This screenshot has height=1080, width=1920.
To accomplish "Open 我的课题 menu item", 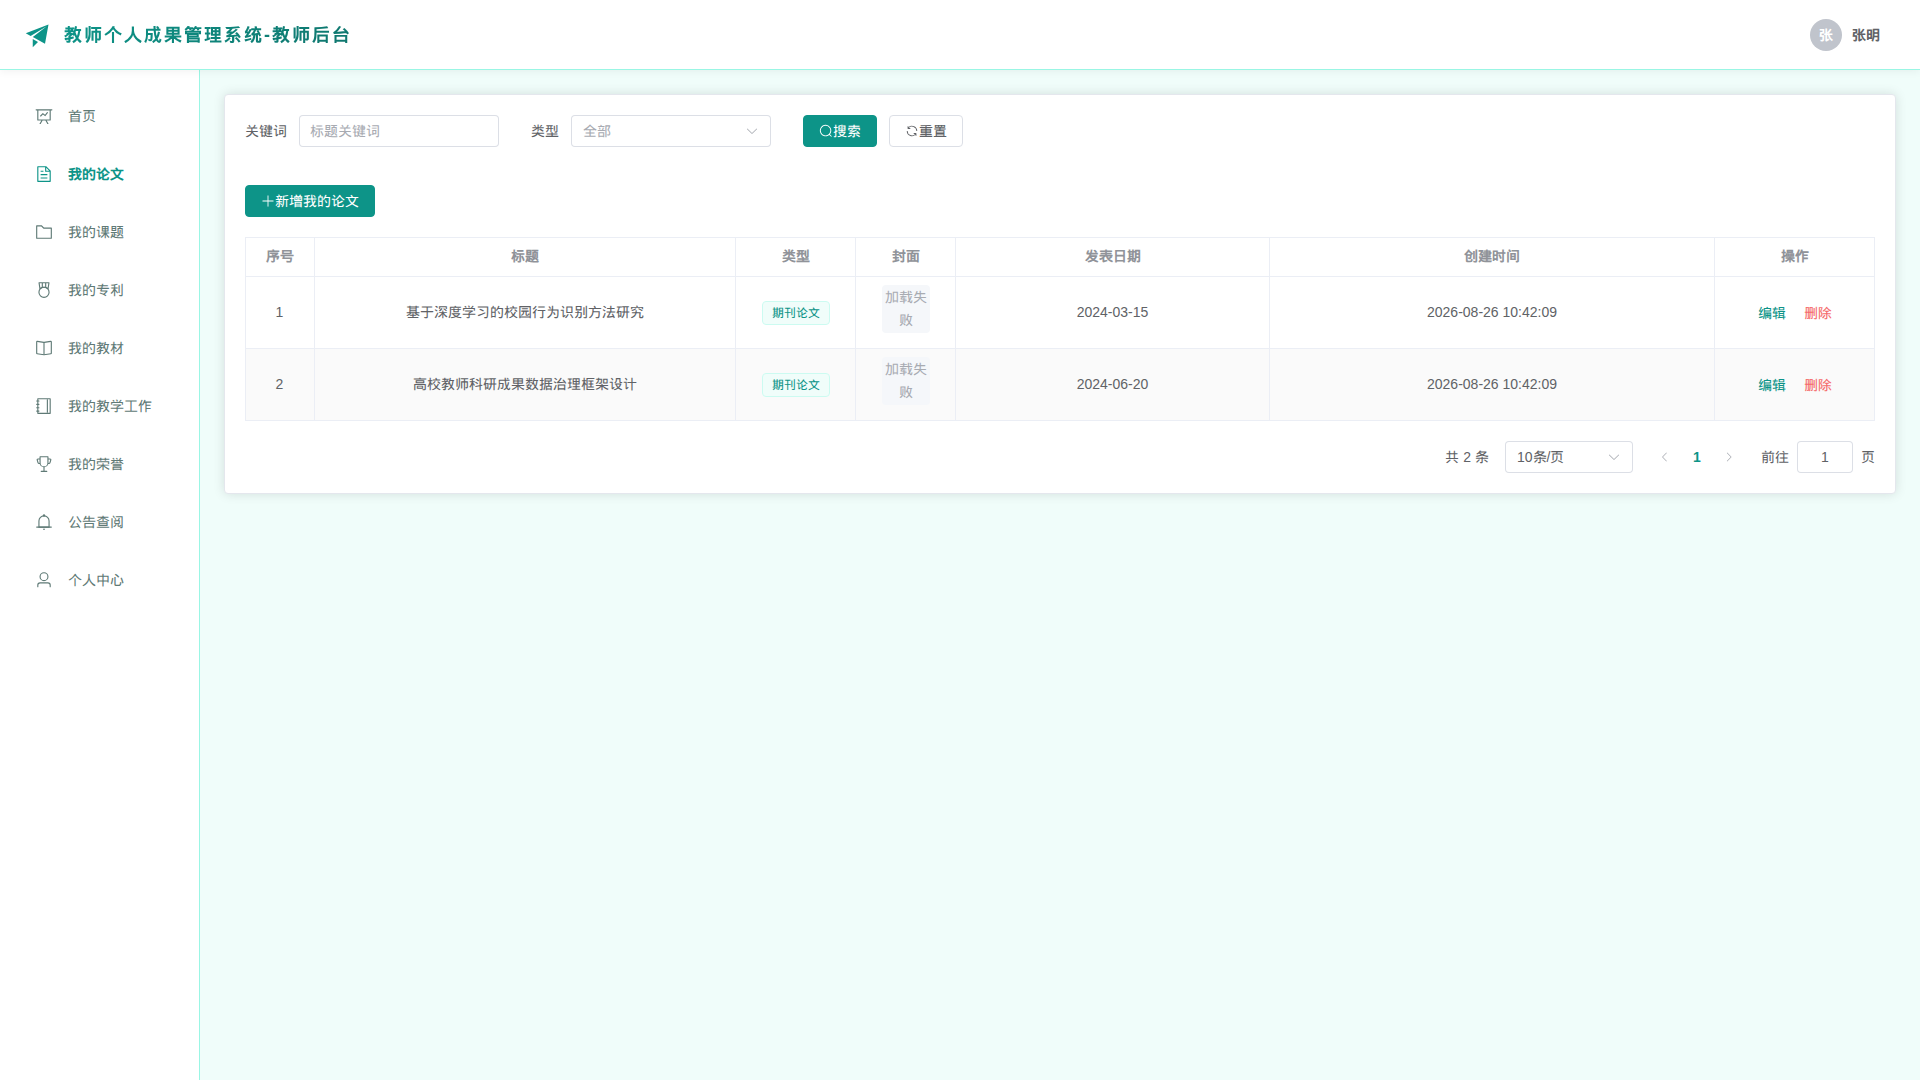I will (100, 232).
